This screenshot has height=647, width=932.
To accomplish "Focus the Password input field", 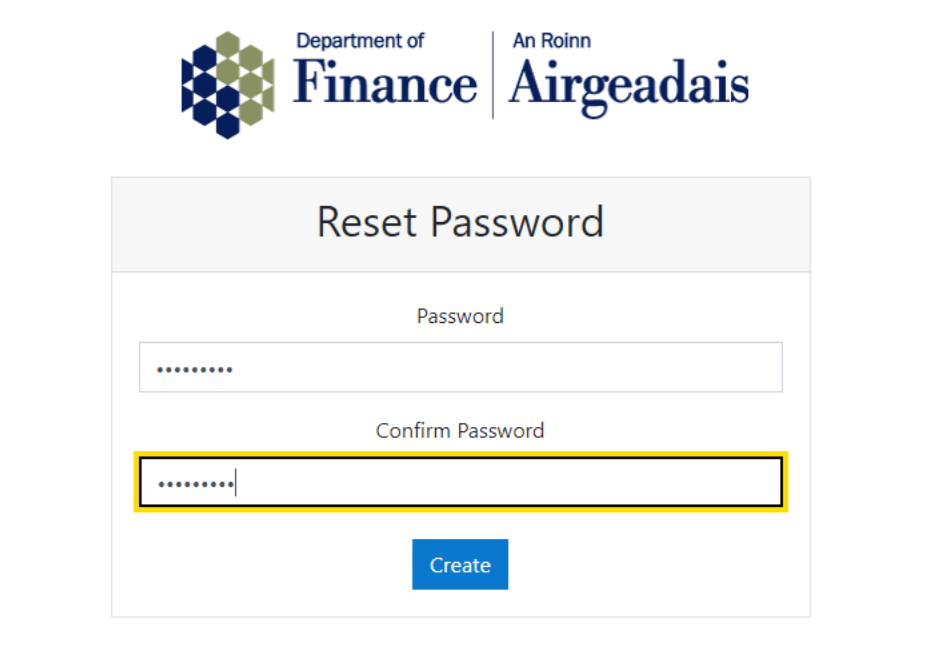I will [461, 367].
